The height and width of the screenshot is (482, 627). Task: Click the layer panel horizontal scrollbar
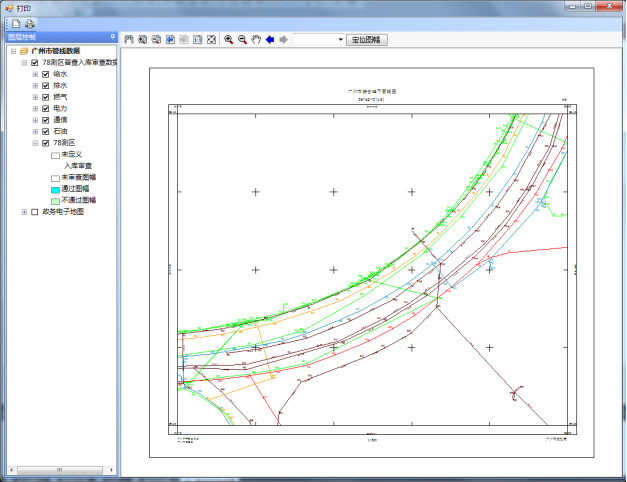tap(58, 469)
